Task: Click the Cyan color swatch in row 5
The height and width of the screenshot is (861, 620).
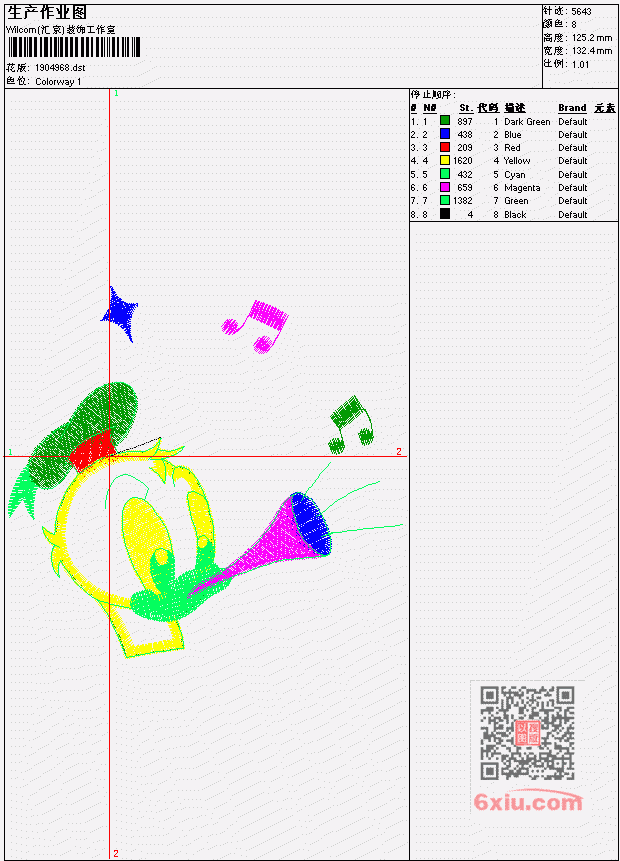Action: point(445,174)
